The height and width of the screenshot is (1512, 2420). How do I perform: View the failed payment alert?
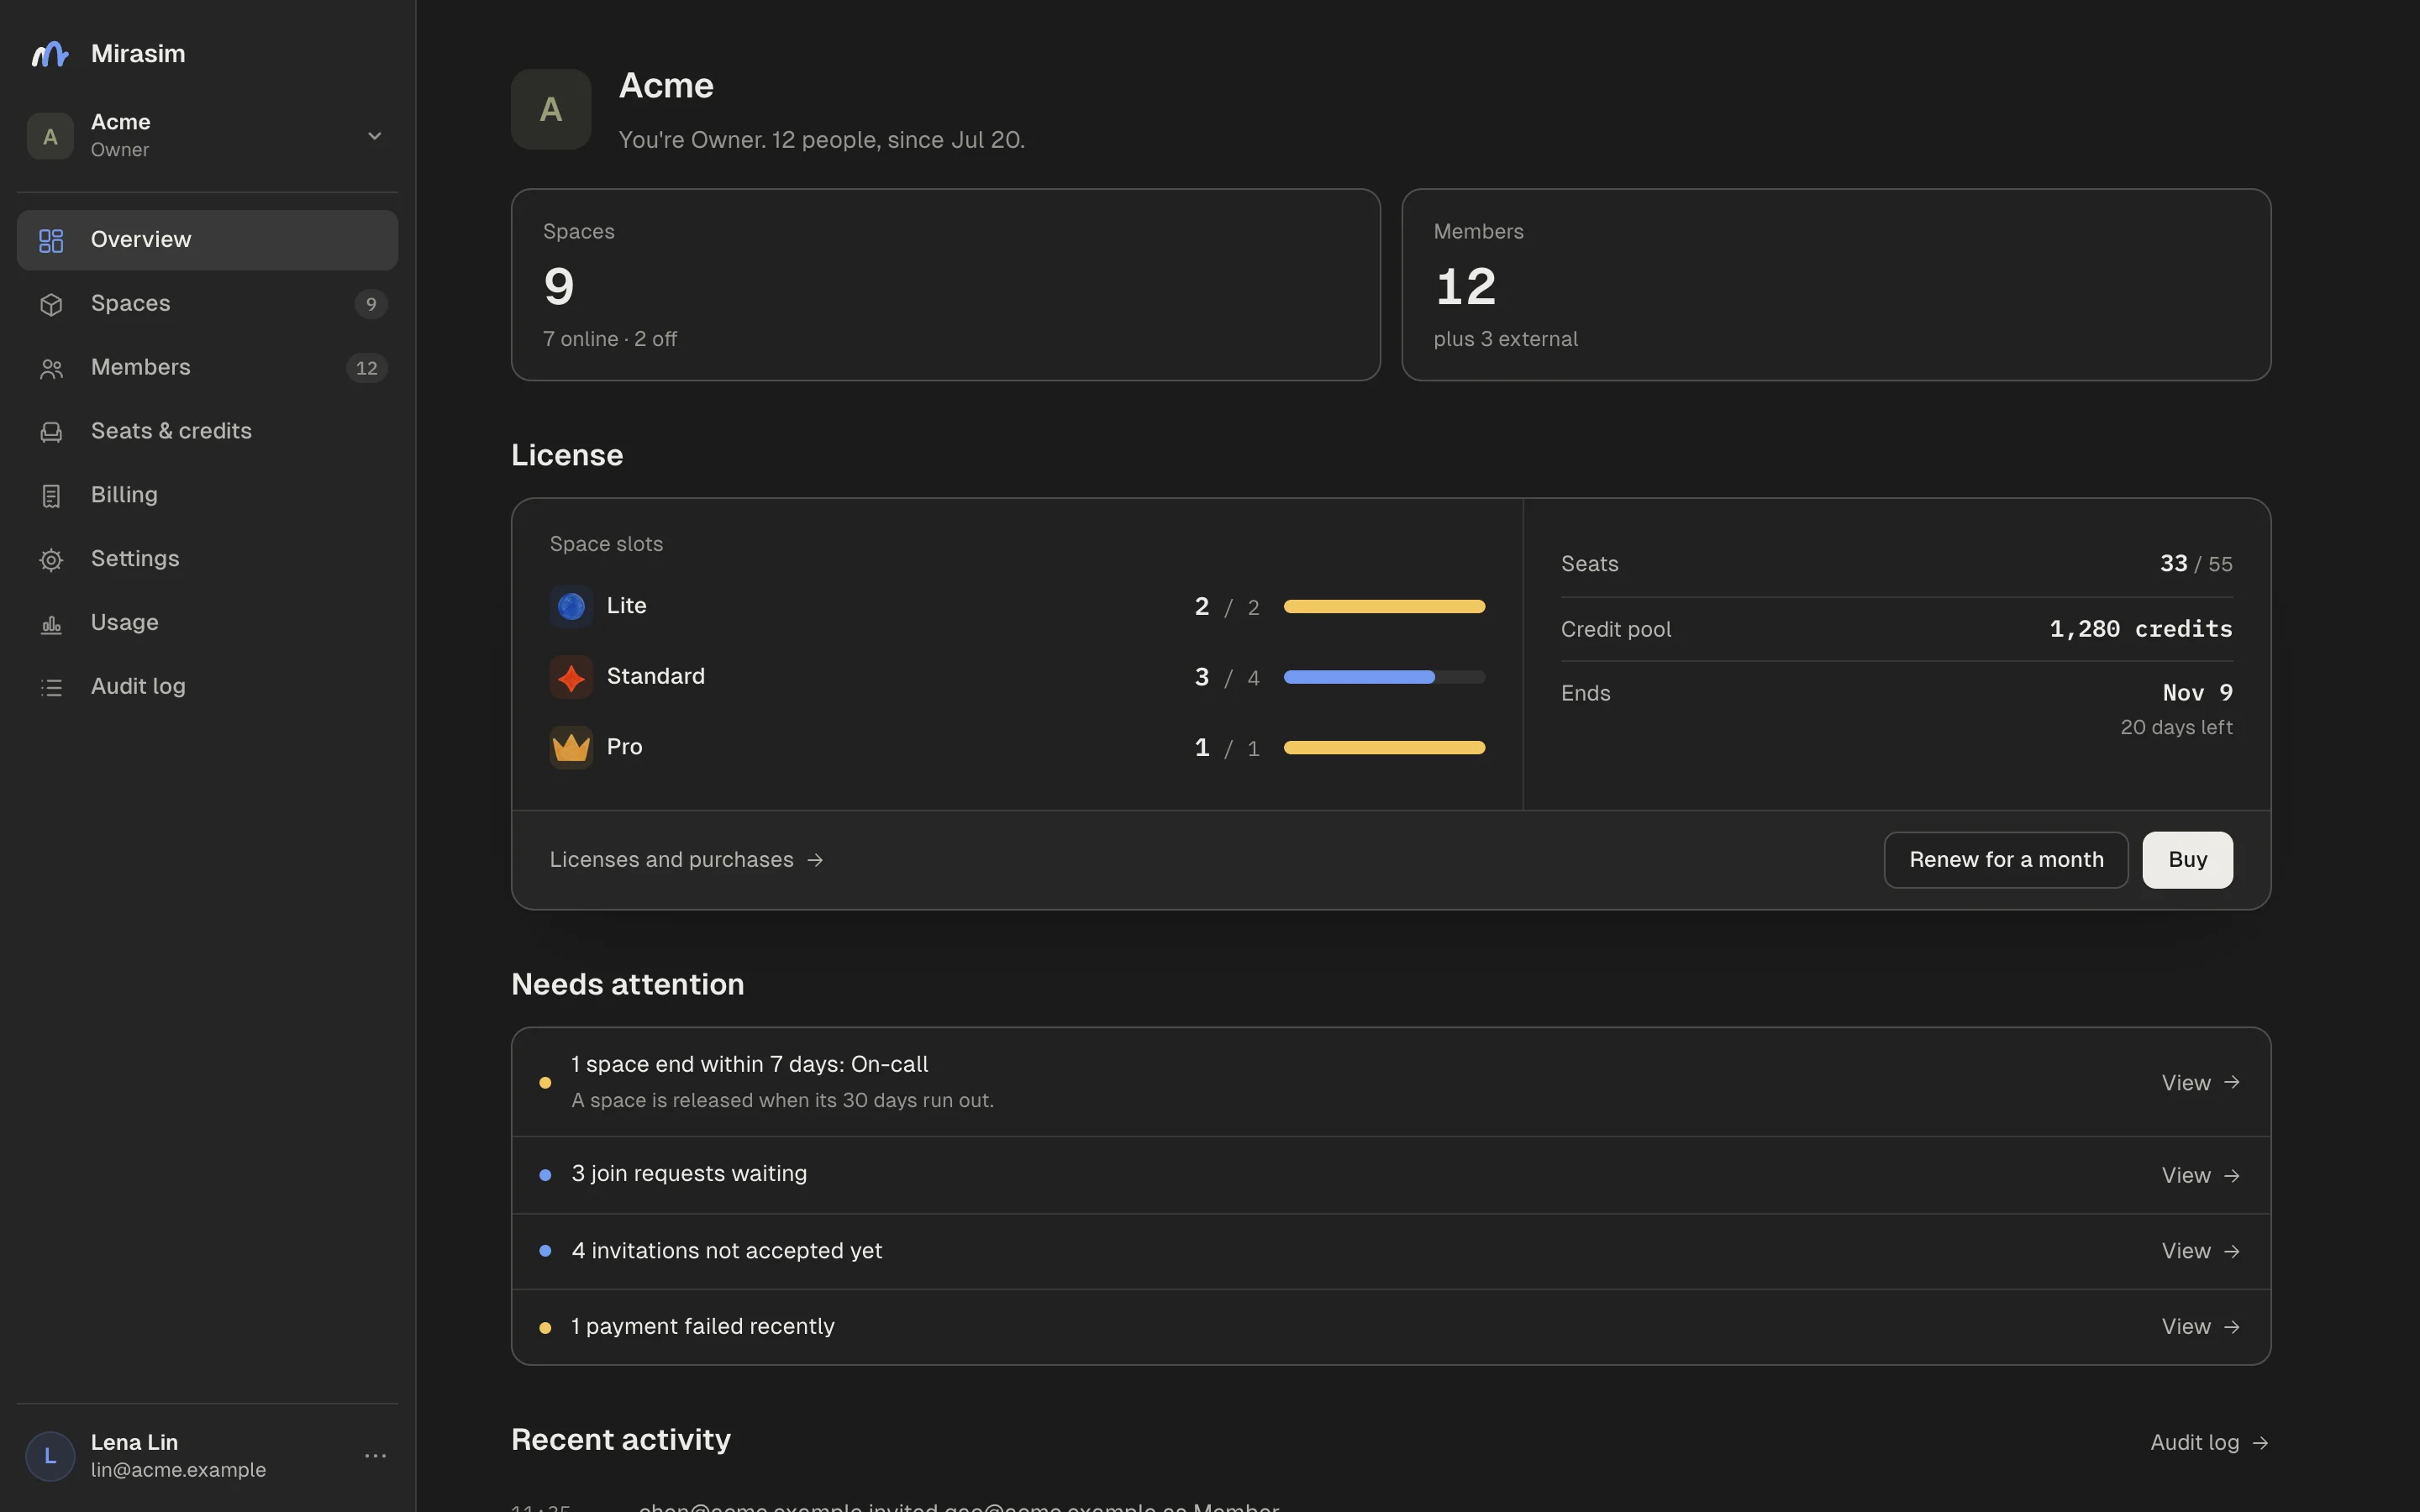pyautogui.click(x=2200, y=1327)
